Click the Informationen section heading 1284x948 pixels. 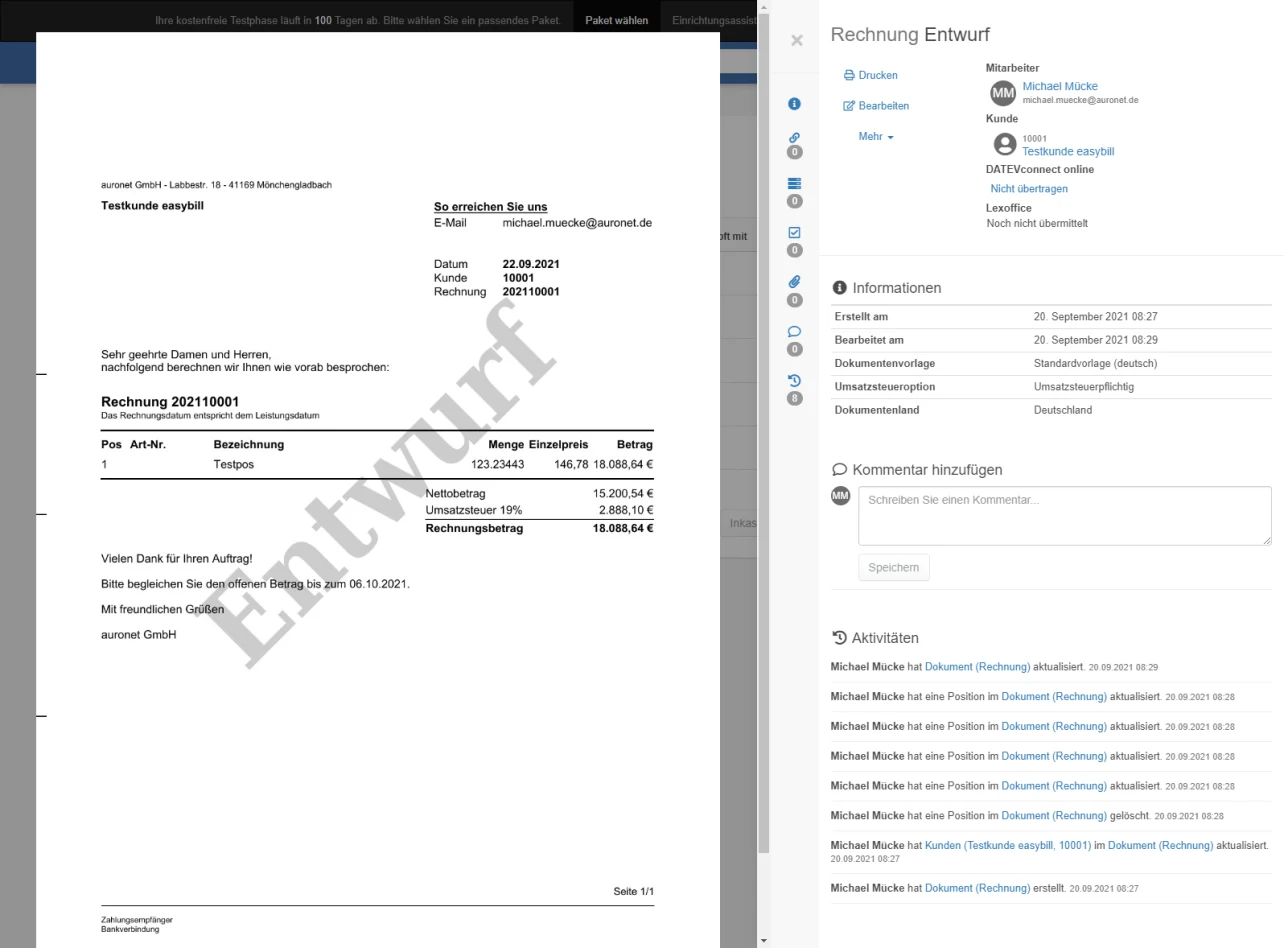887,288
